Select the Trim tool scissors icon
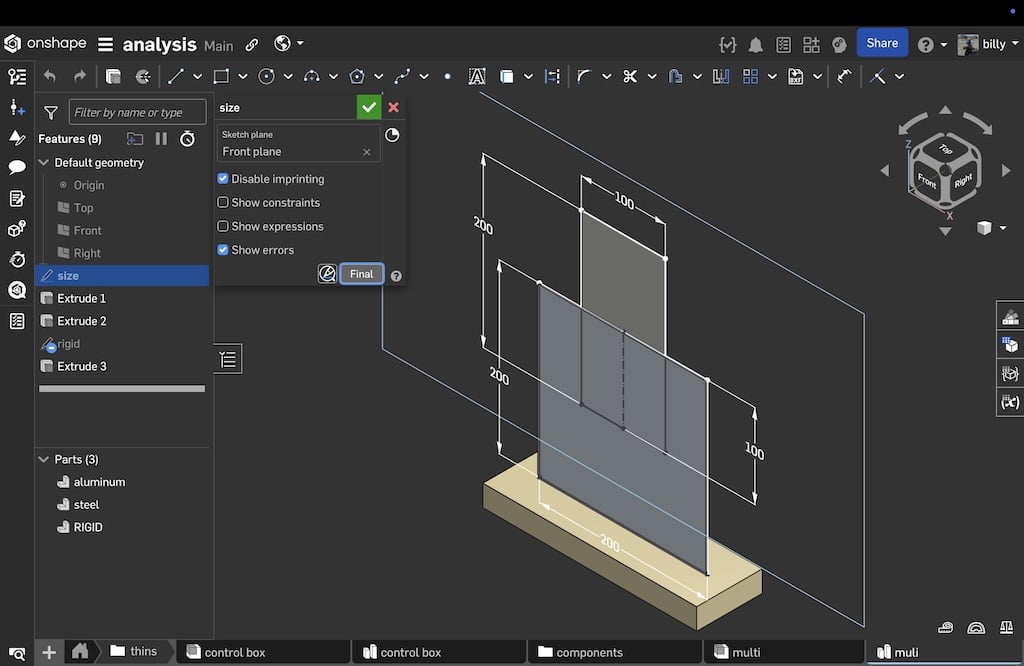 click(629, 76)
